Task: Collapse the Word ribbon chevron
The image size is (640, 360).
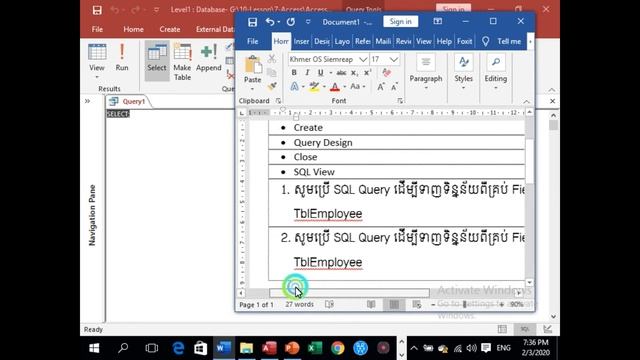Action: point(527,101)
